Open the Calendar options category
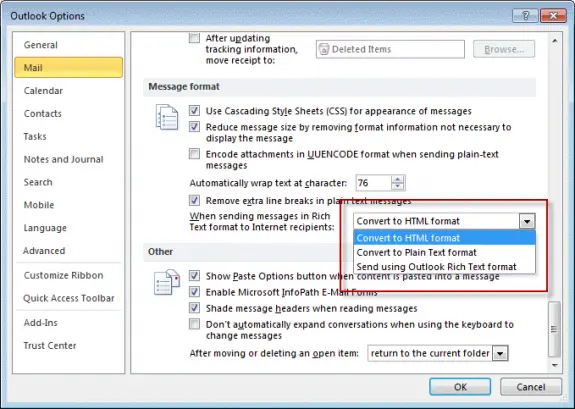 [43, 91]
